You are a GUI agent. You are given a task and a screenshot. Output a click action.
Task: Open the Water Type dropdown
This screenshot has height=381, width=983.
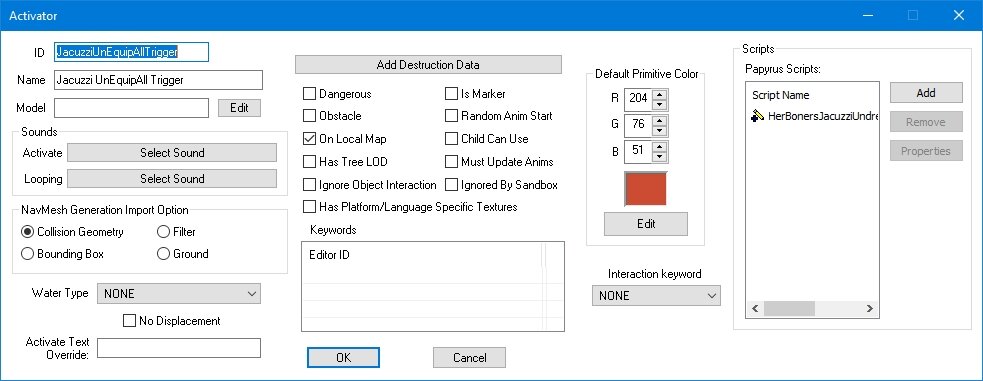(x=179, y=293)
